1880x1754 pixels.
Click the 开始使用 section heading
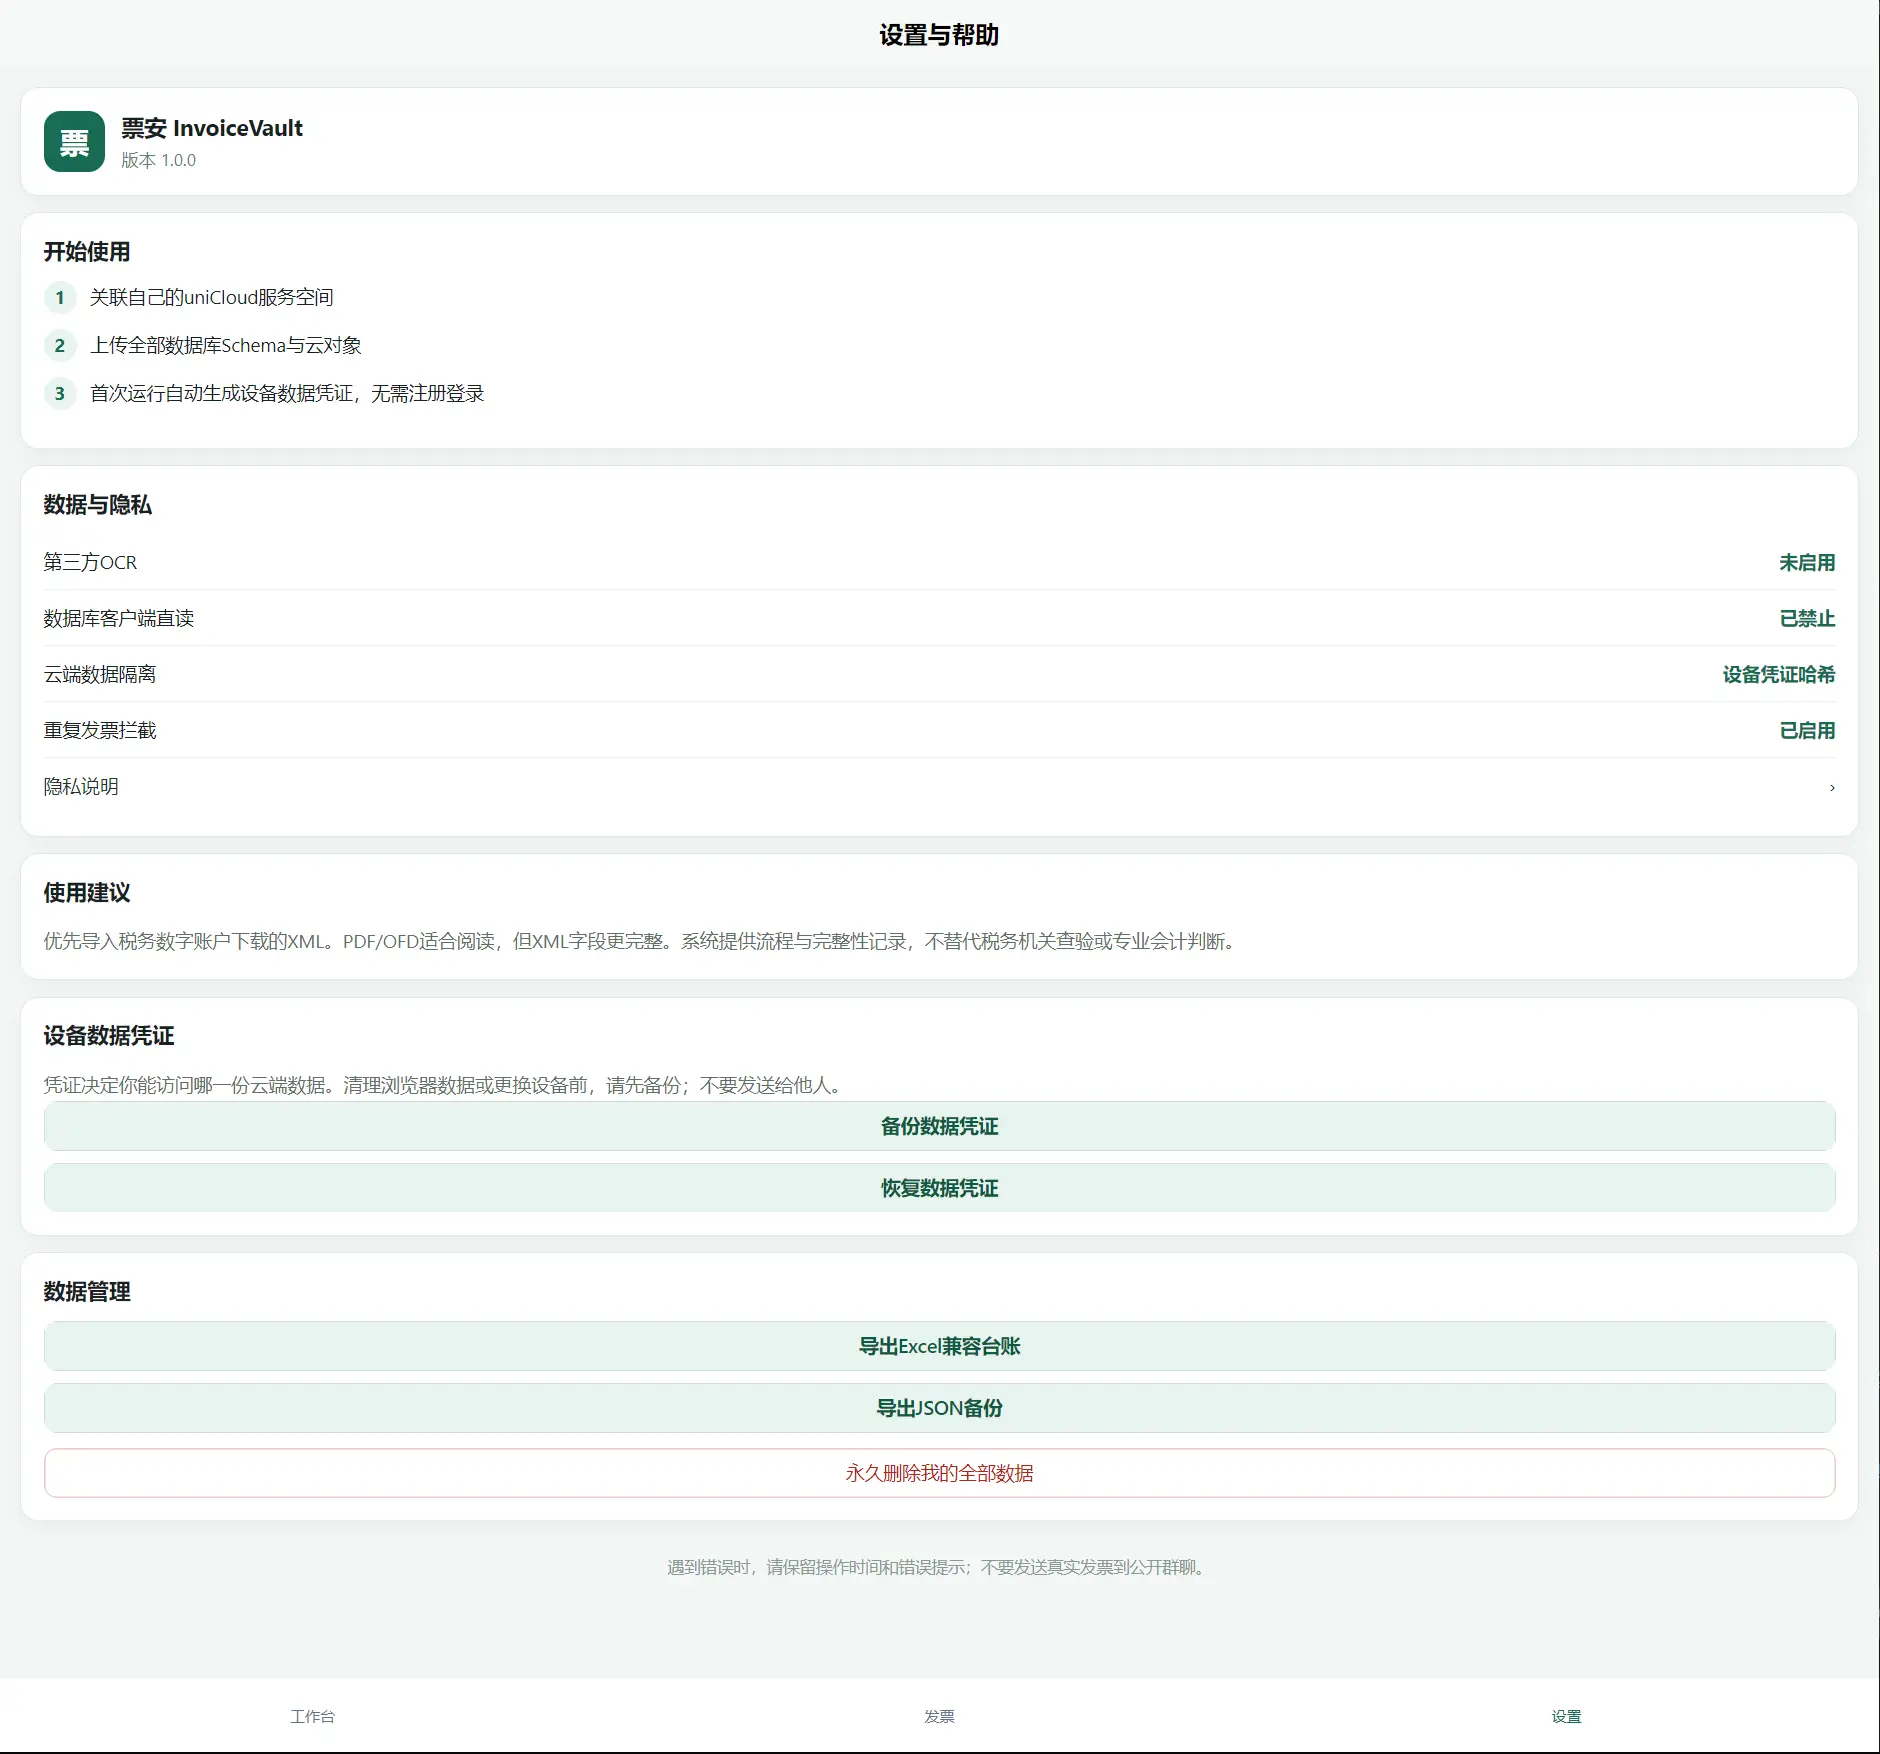pos(87,251)
